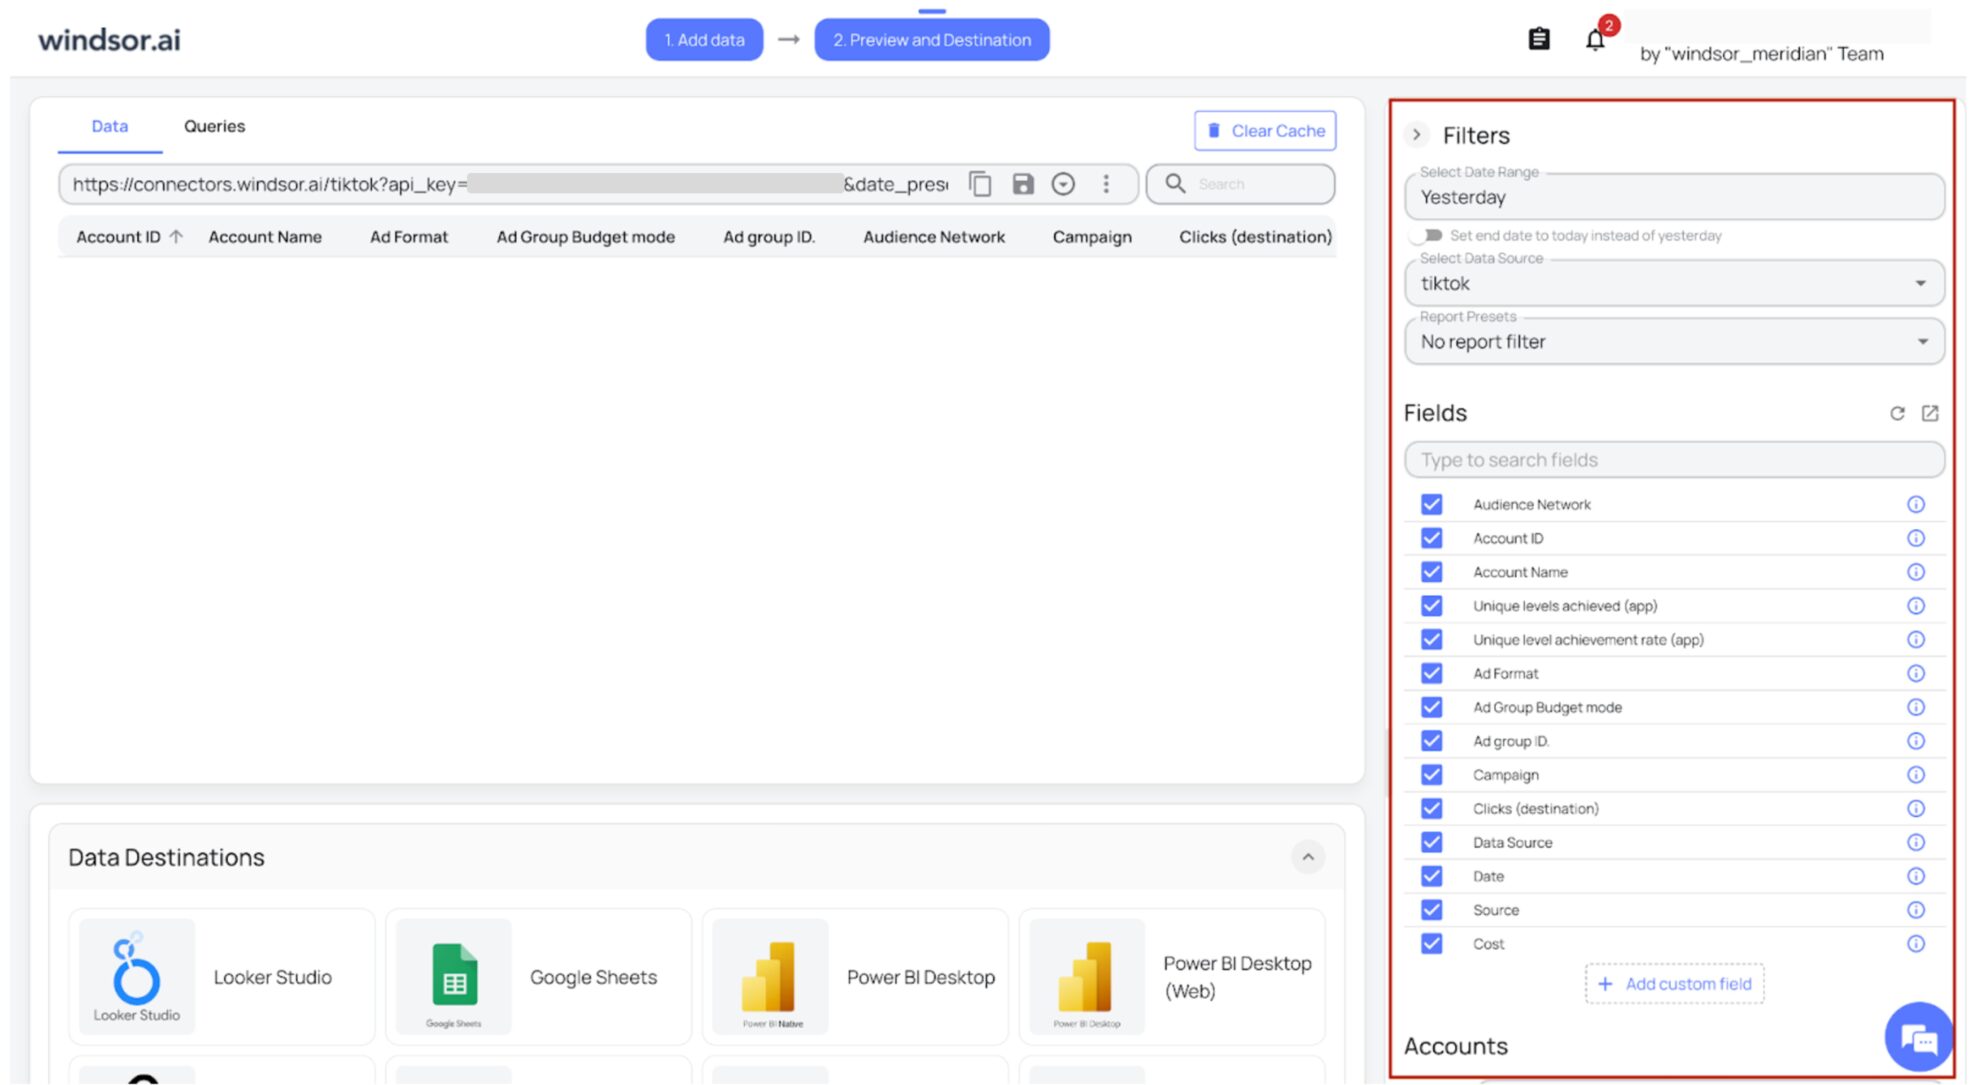
Task: Go to step 2 Preview and Destination
Action: pos(932,40)
